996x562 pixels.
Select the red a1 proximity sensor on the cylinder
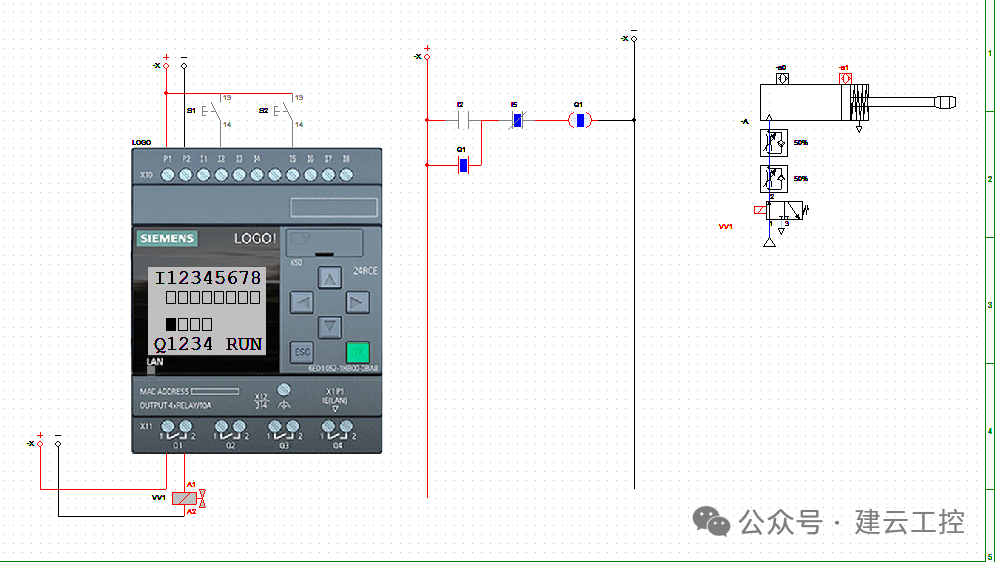click(x=845, y=78)
